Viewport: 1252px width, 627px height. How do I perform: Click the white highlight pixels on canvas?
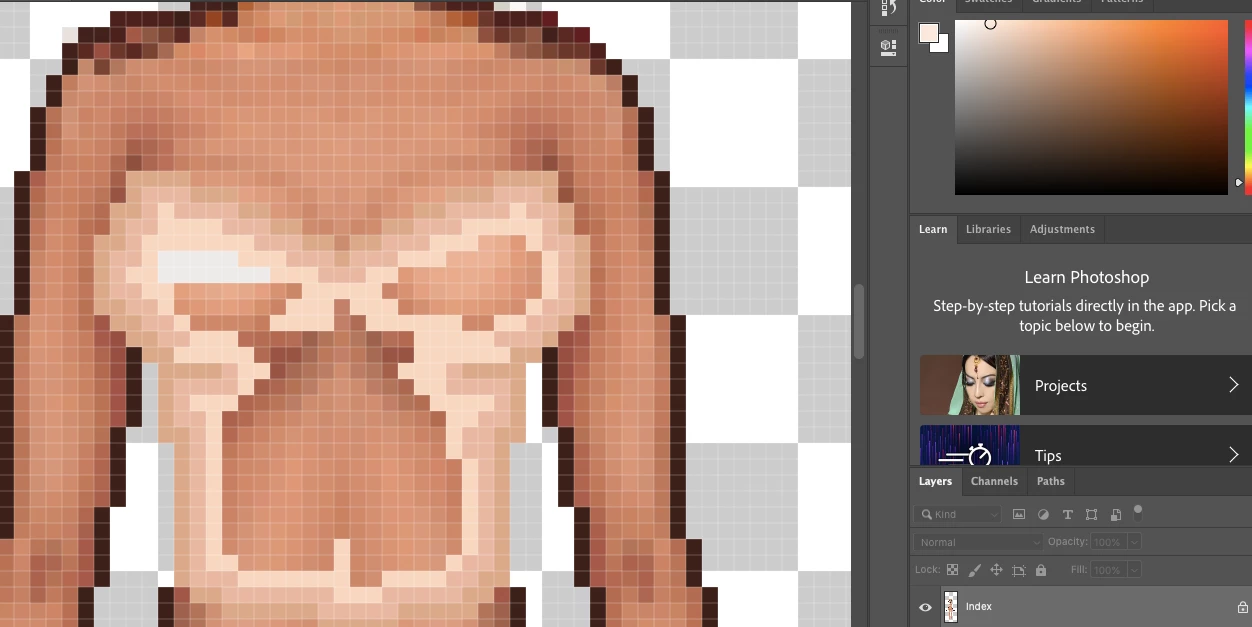point(213,267)
